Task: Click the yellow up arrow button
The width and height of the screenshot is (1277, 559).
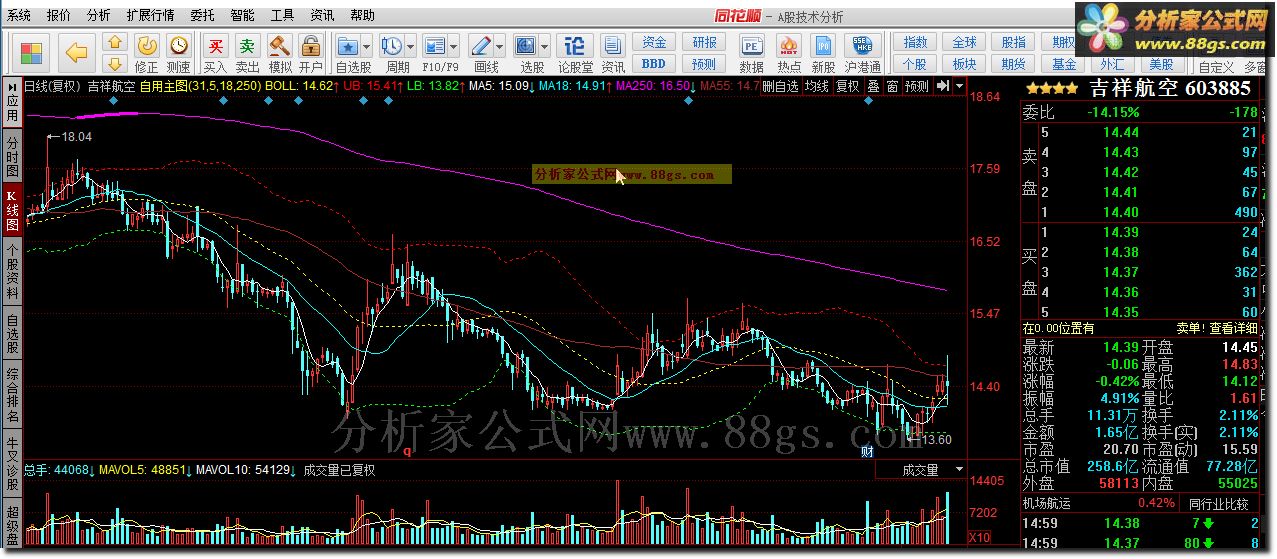Action: 115,43
